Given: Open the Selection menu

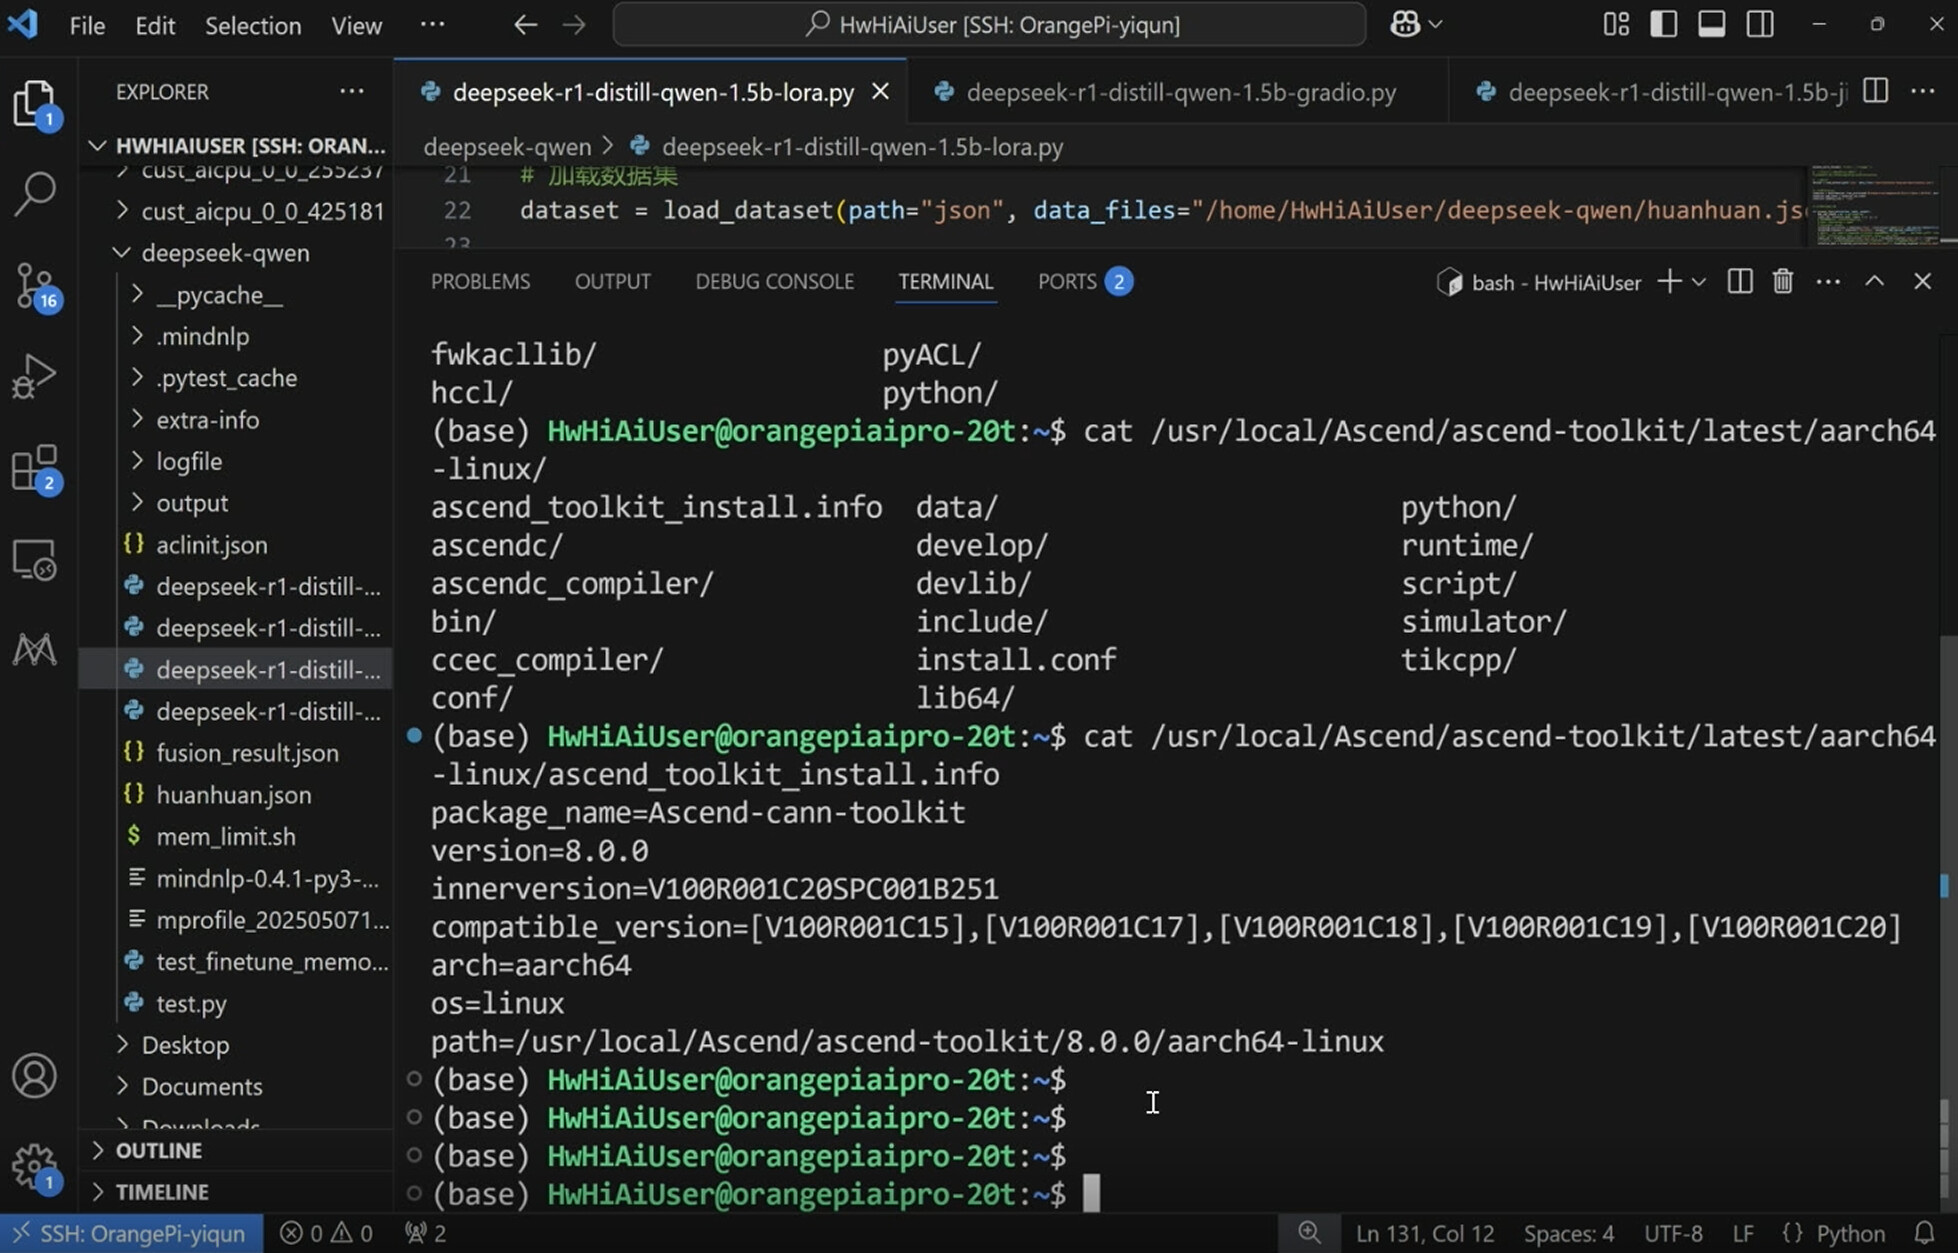Looking at the screenshot, I should tap(252, 25).
